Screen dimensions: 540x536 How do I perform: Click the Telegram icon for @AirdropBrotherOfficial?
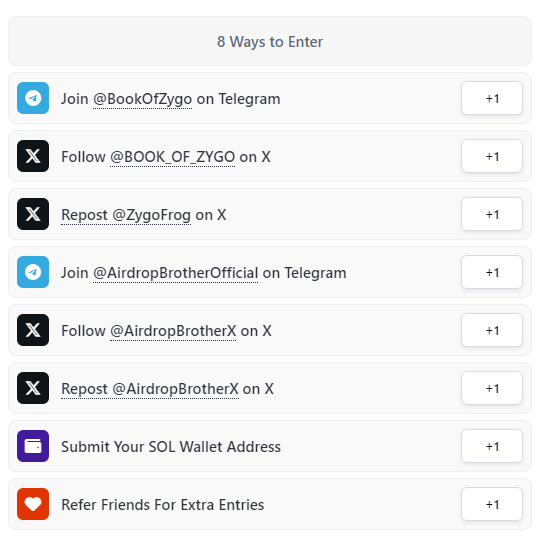[33, 272]
